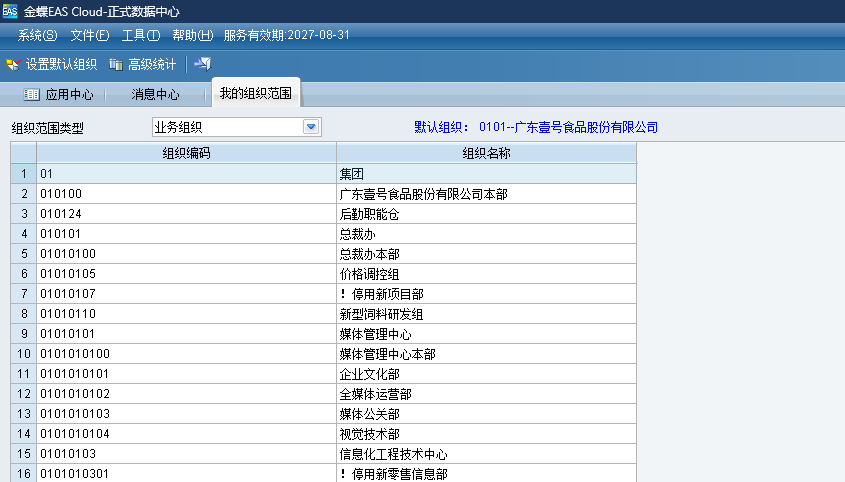Open the 系统(S) menu

37,35
